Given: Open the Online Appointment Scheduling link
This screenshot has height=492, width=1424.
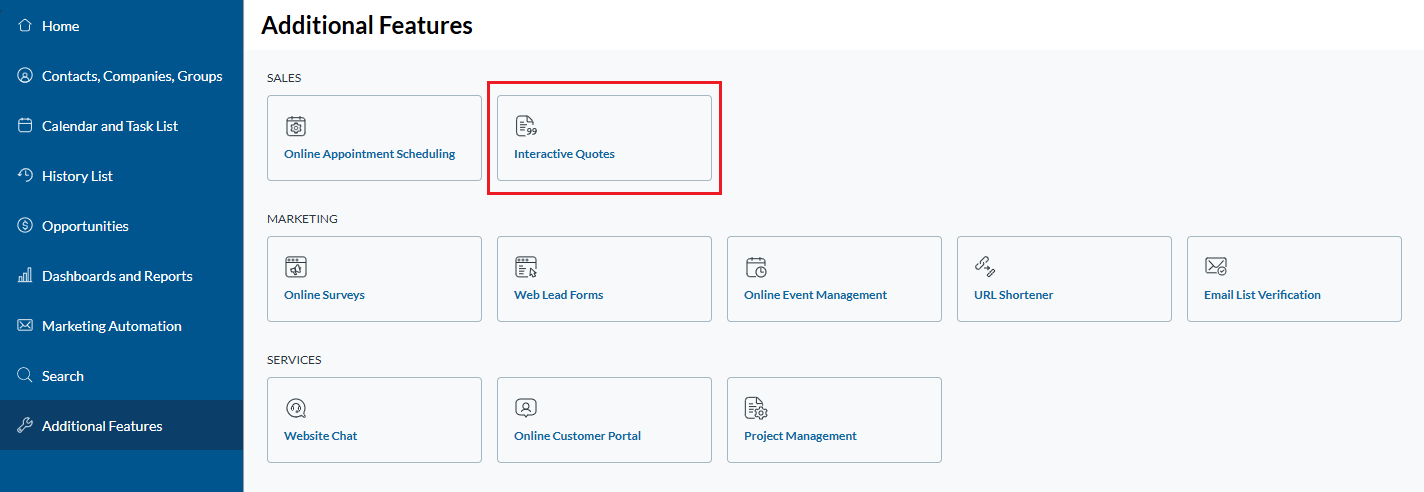Looking at the screenshot, I should point(369,154).
